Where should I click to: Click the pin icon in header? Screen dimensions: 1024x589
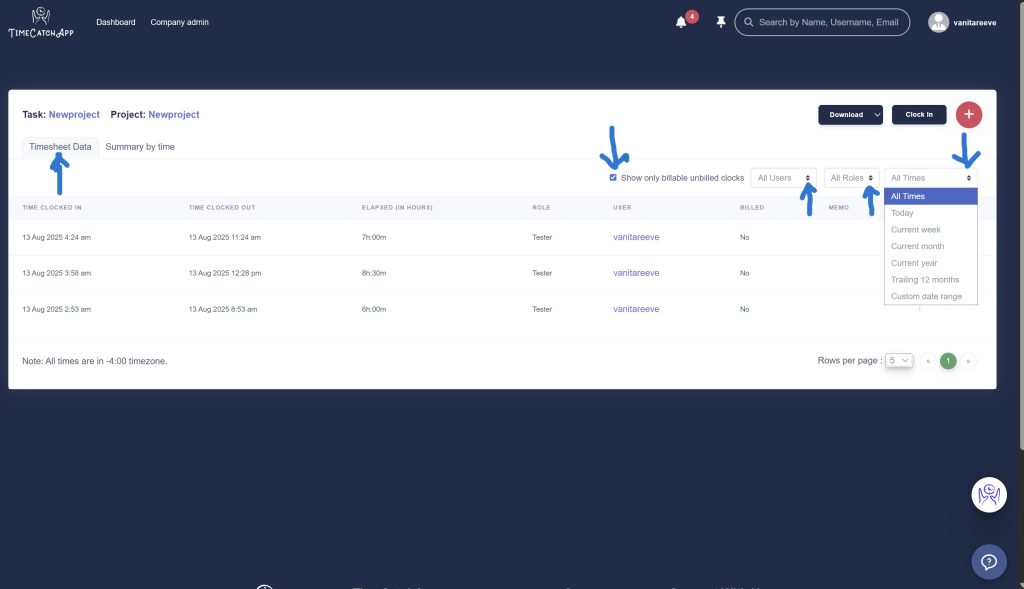pos(721,22)
